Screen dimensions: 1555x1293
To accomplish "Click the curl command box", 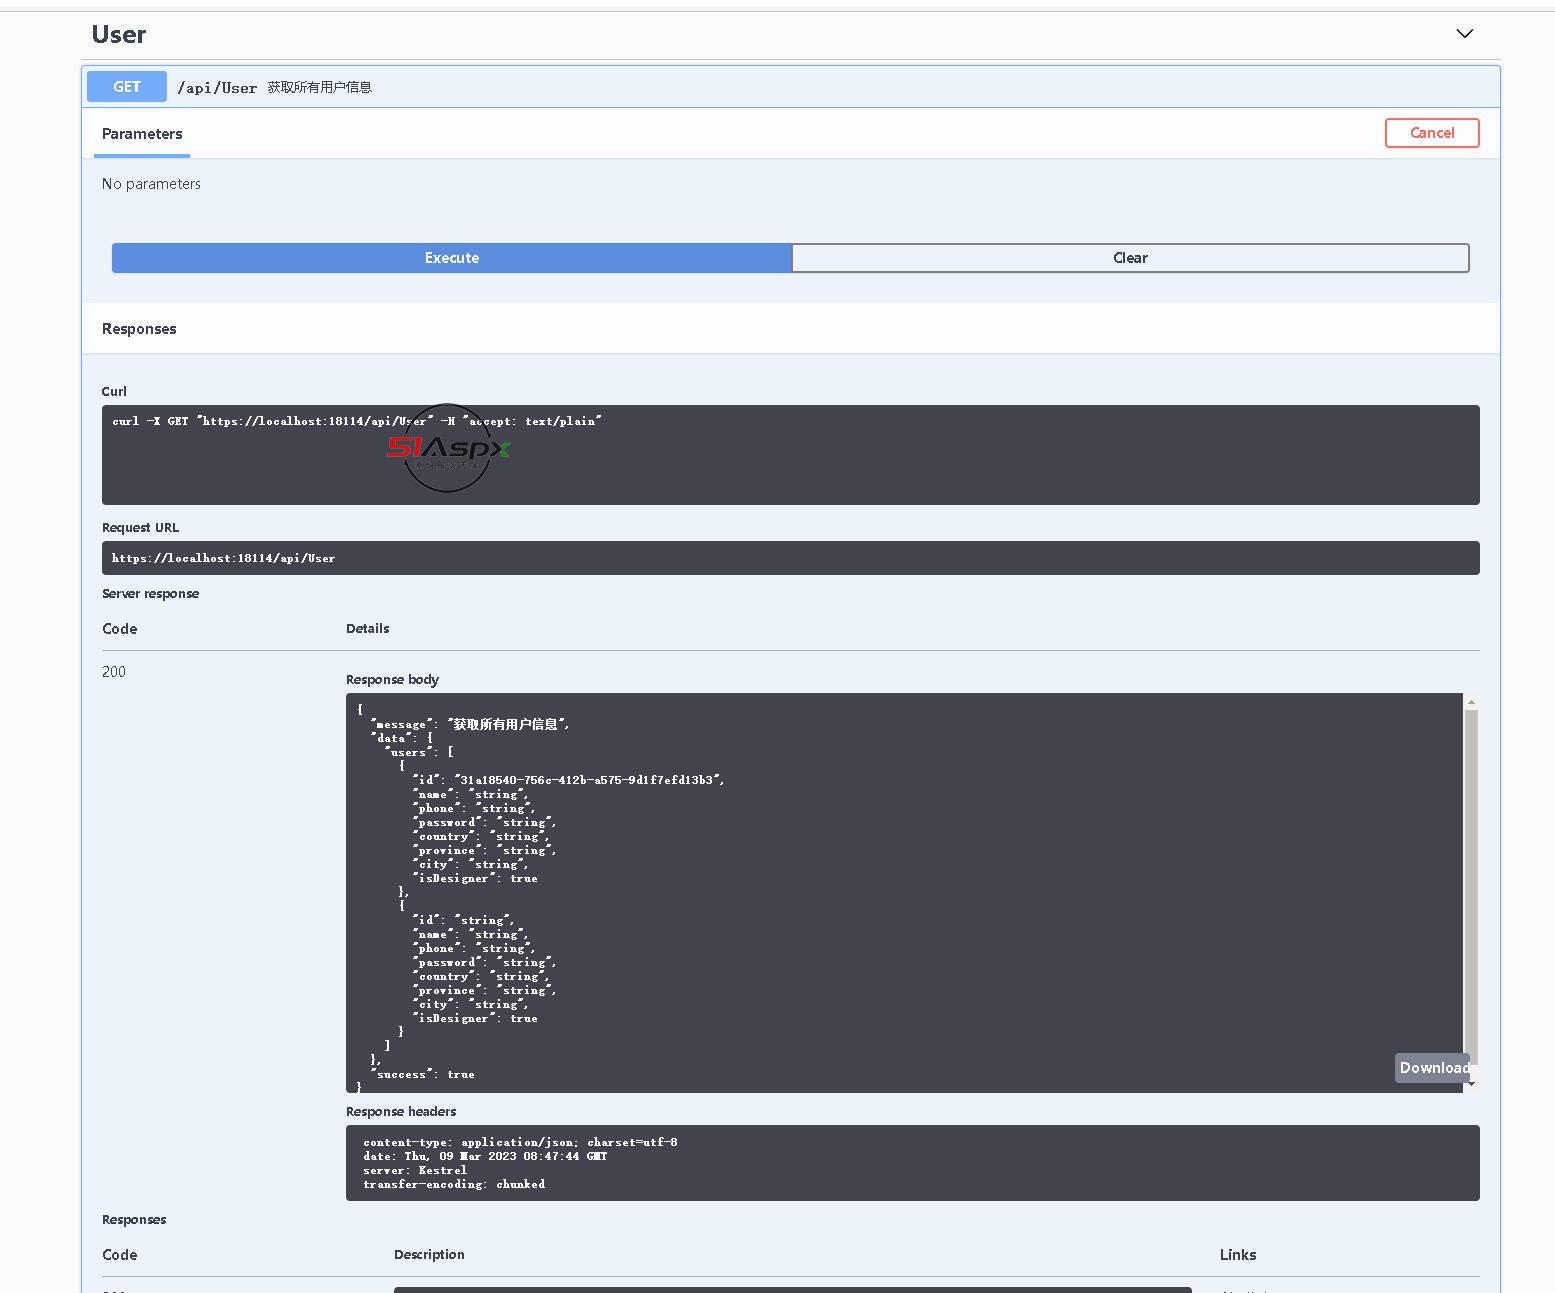I will coord(790,455).
